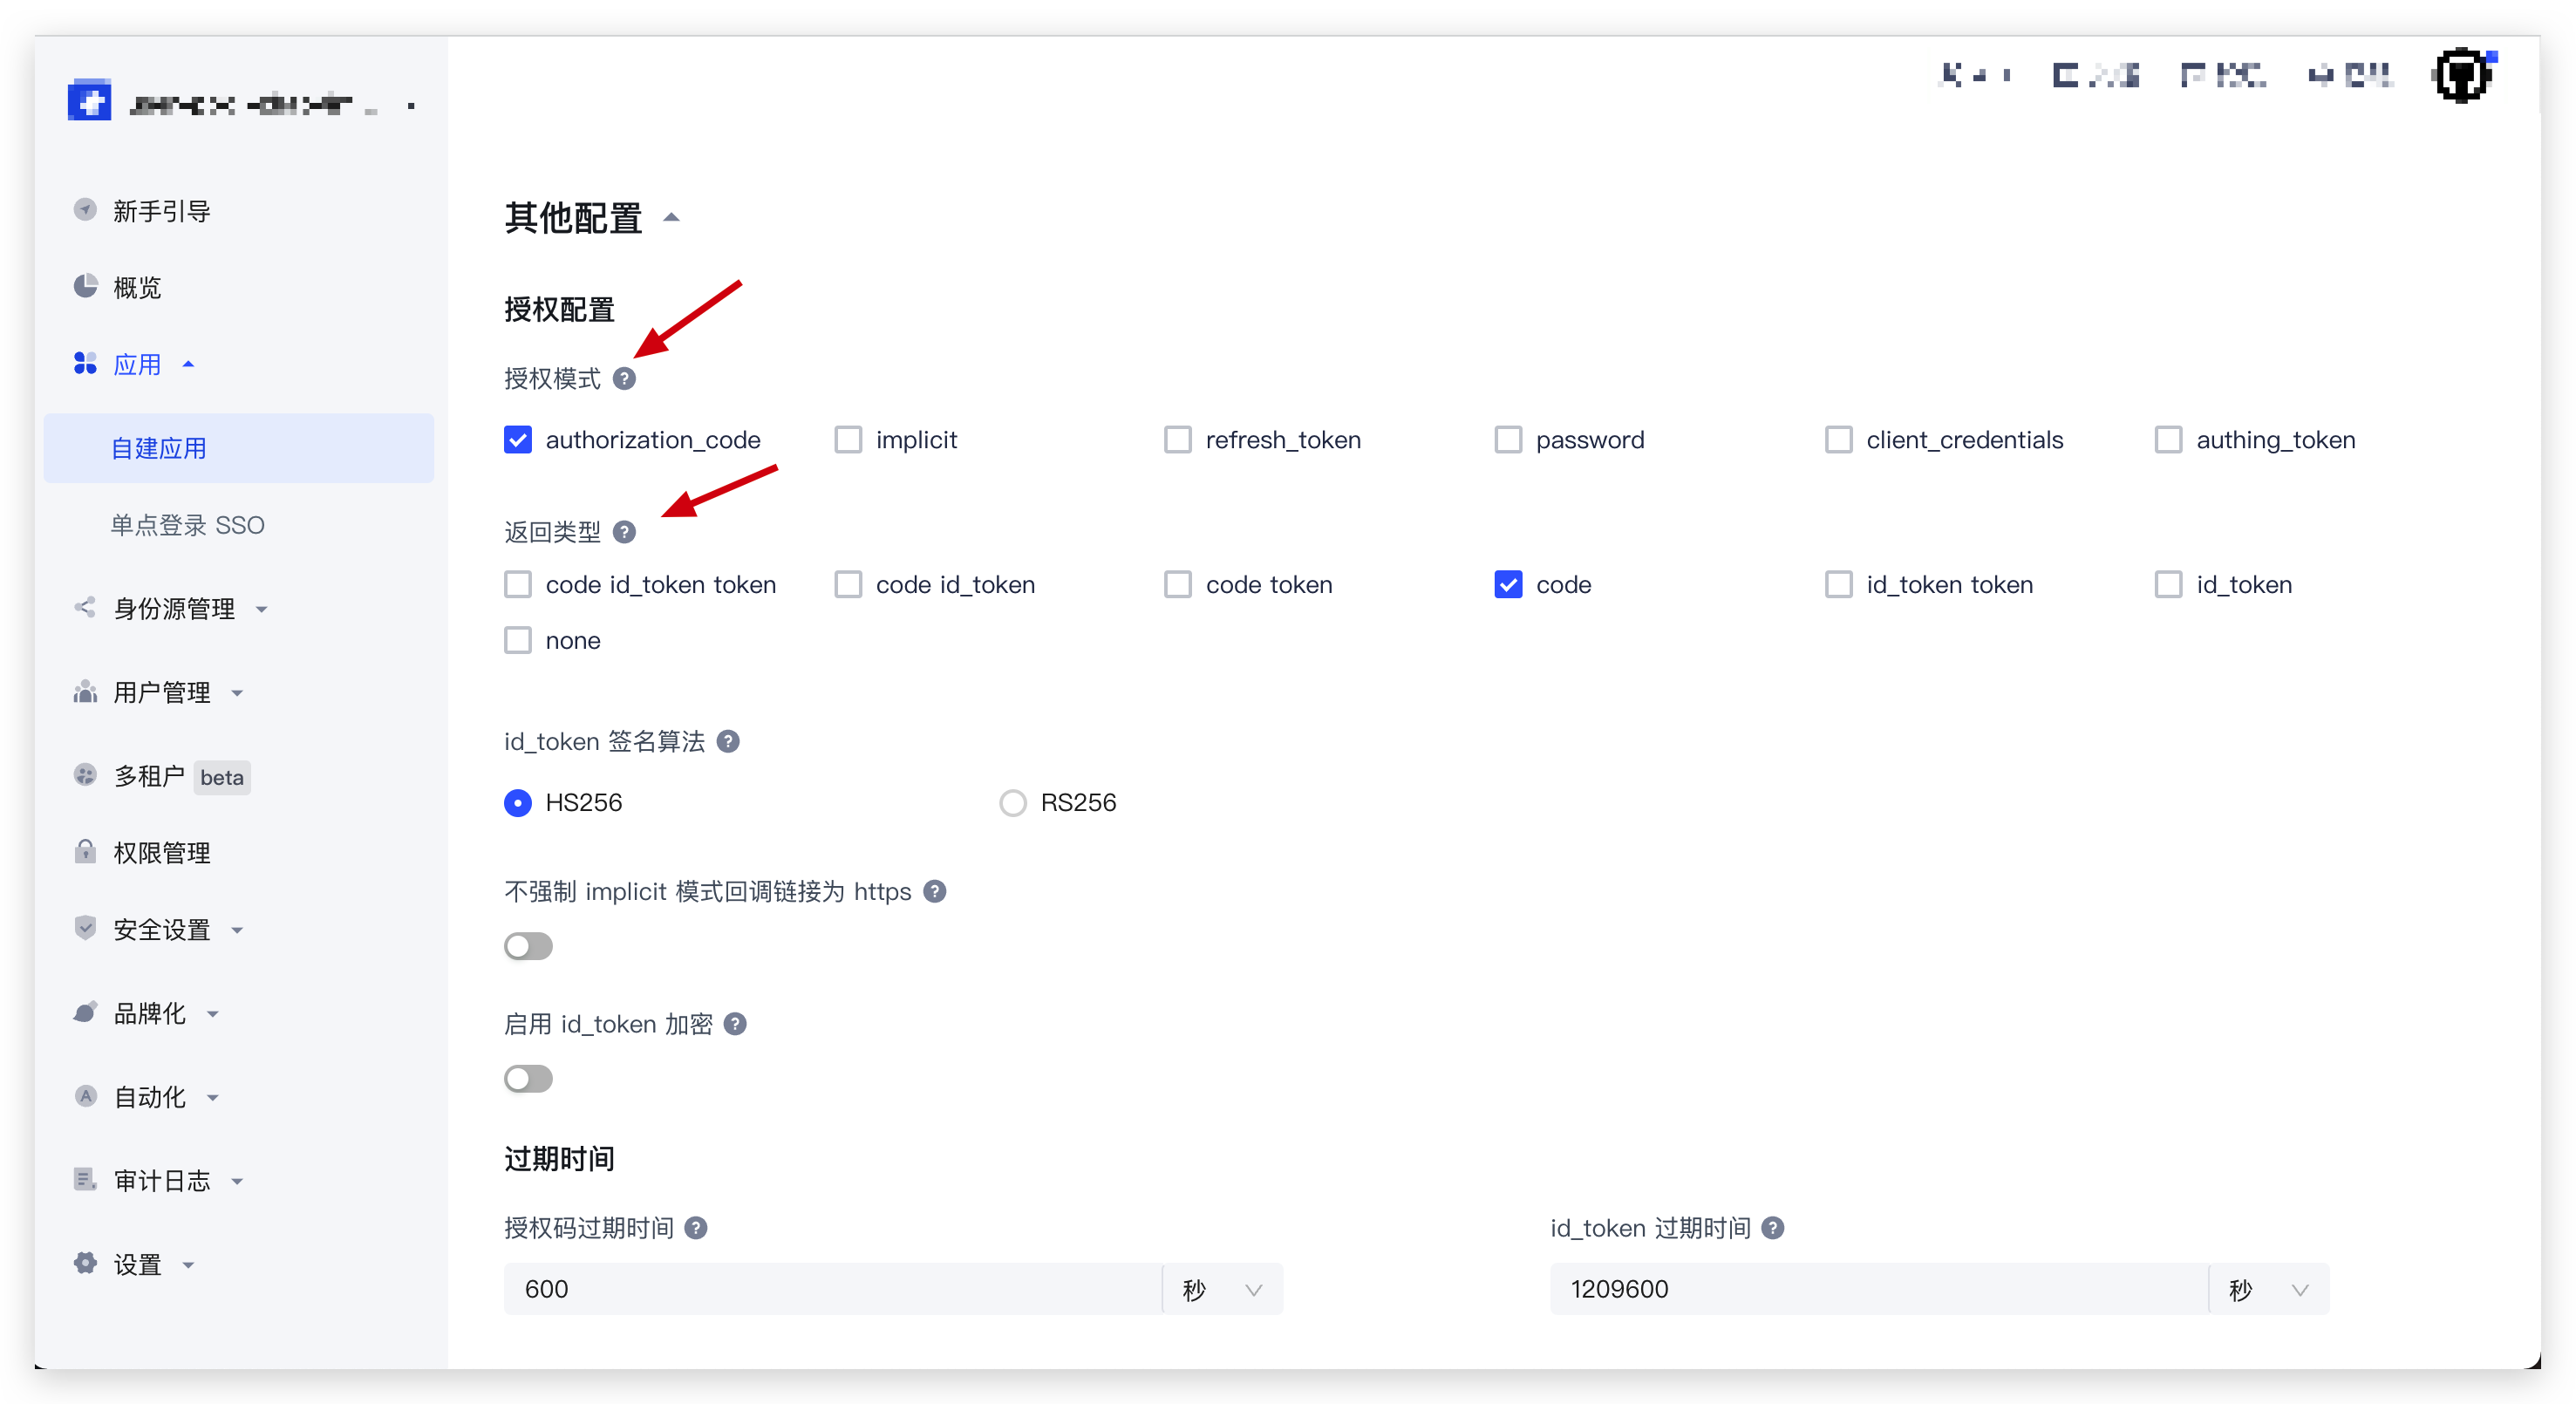Click help icon for id_token 签名算法

click(728, 742)
